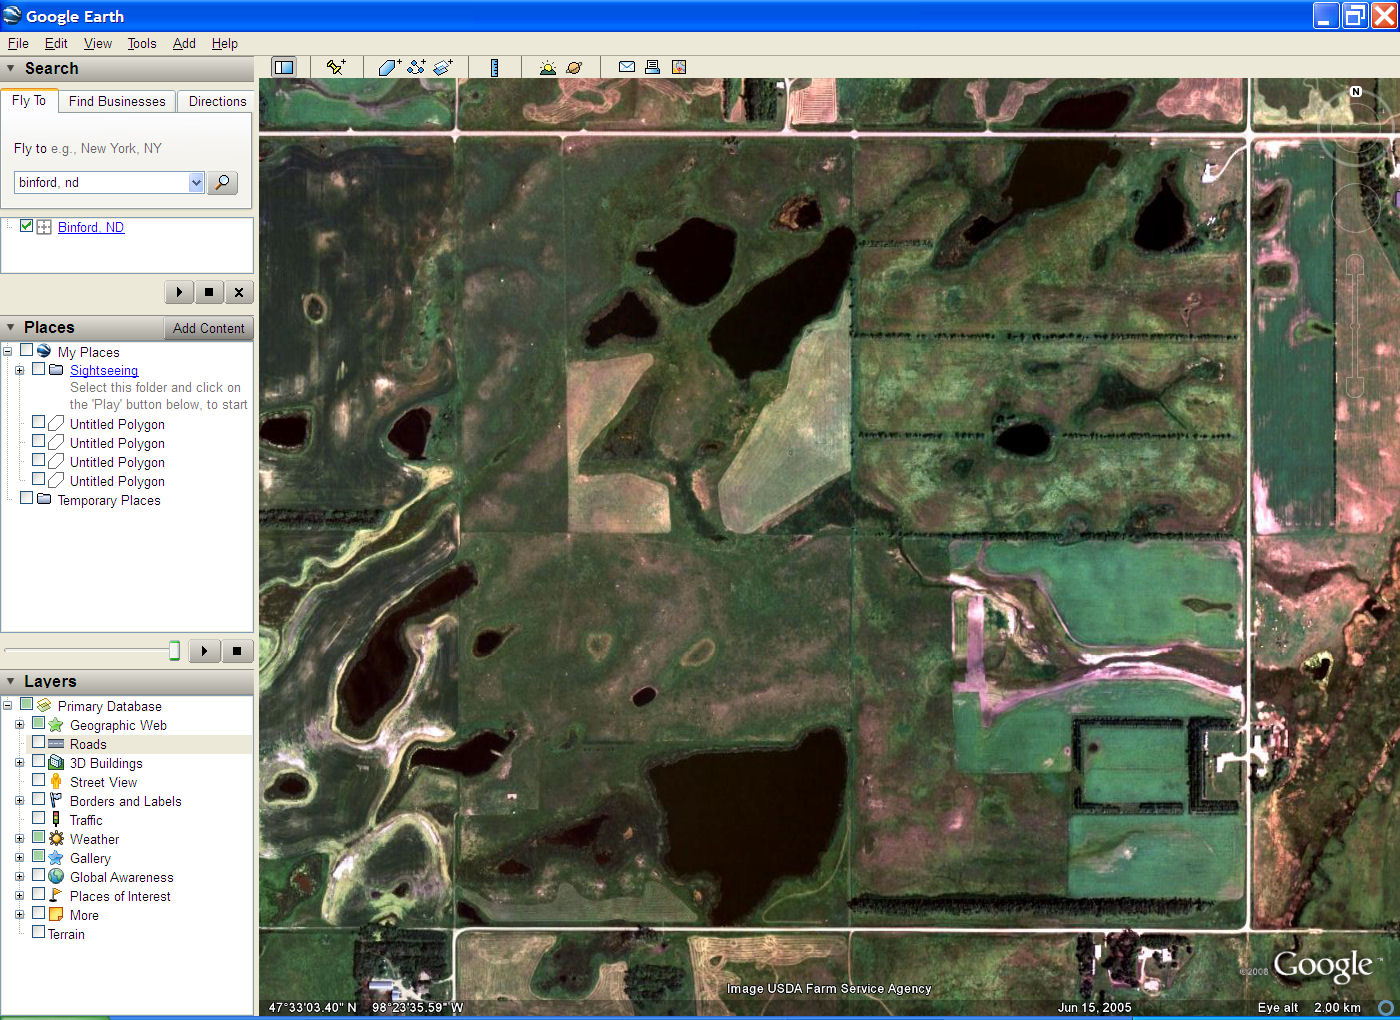Click the Print icon in toolbar
Screen dimensions: 1400x1020
[653, 67]
